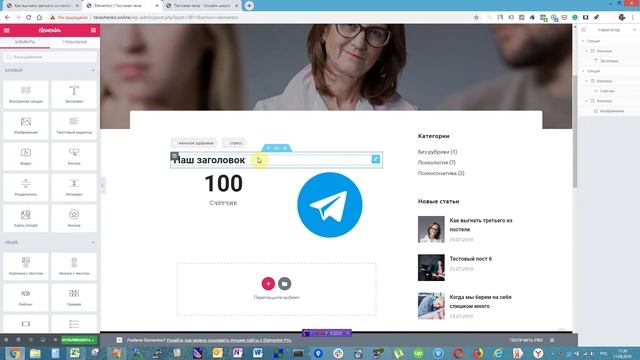Collapse the Базовые widget category
This screenshot has height=360, width=640.
click(x=93, y=71)
